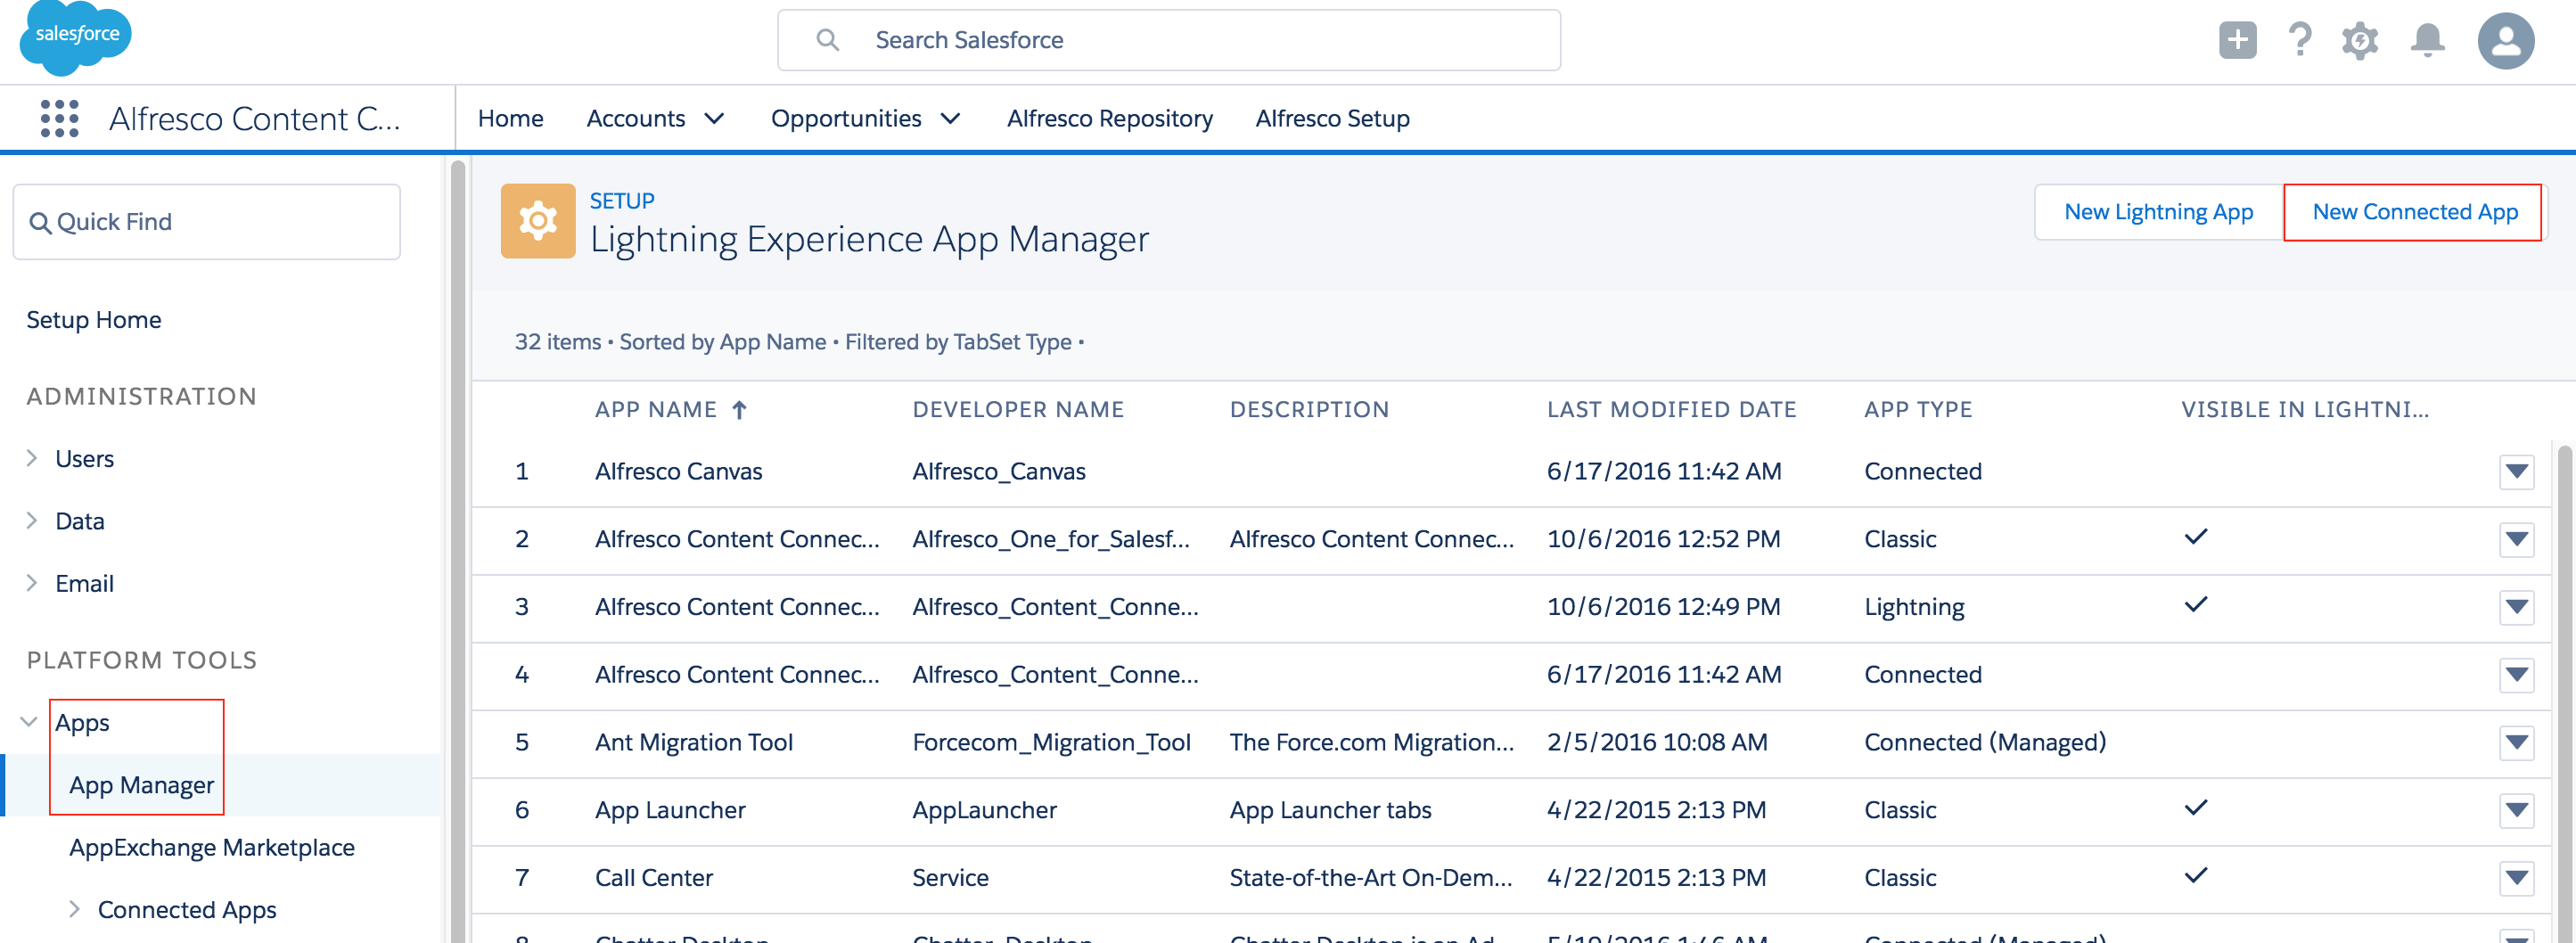Click the New Connected App button

[2415, 211]
